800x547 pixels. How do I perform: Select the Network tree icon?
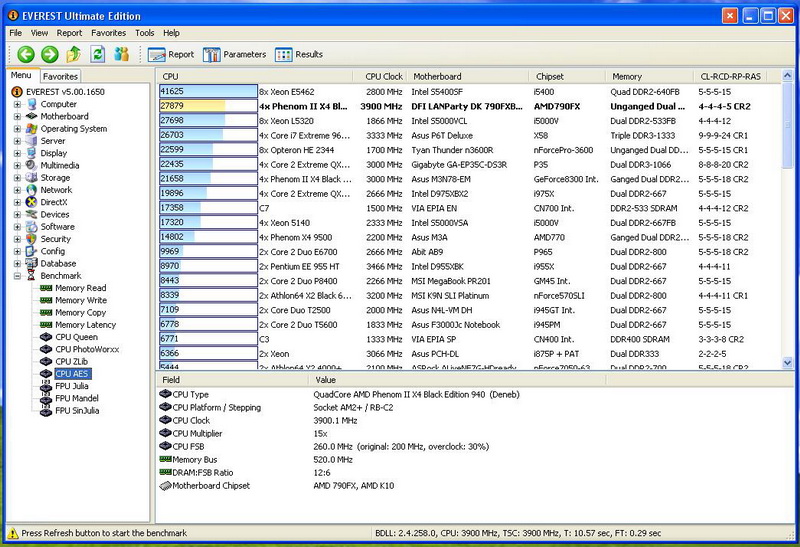32,190
